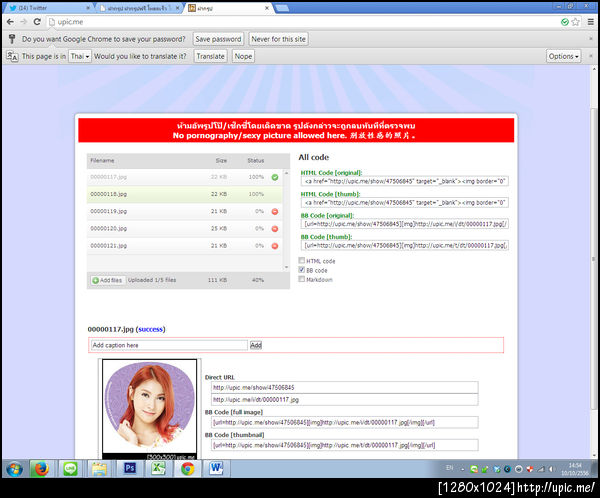Open Chrome from the taskbar

click(188, 469)
